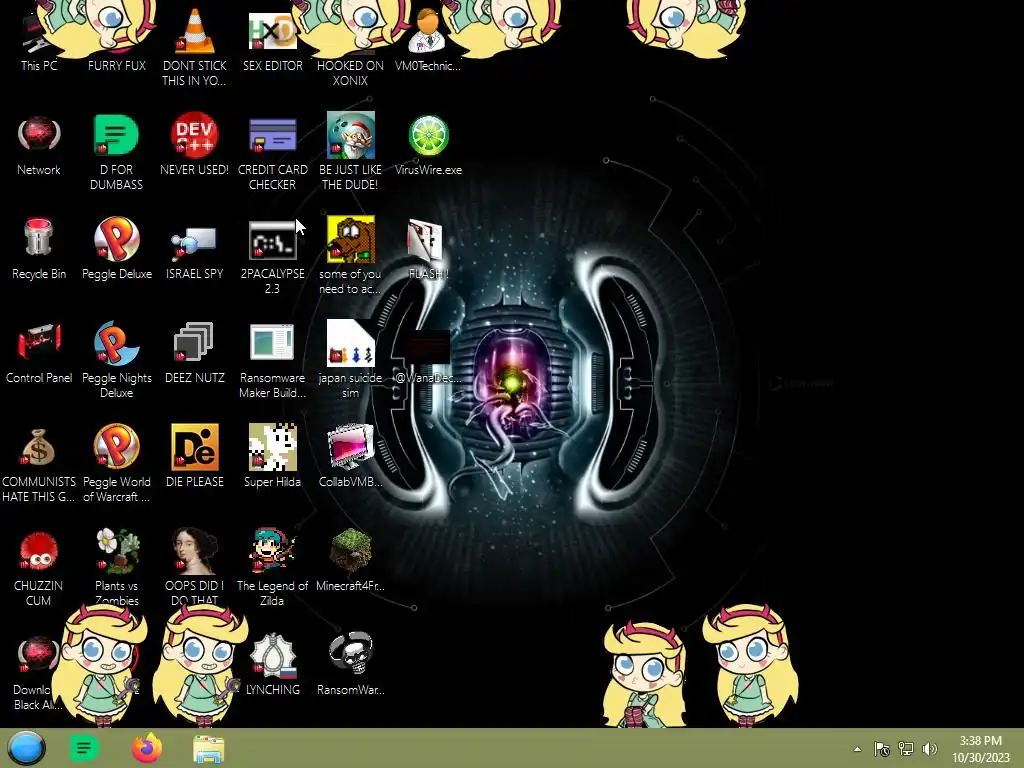Select the japan suicide sim icon
The width and height of the screenshot is (1024, 768).
click(x=350, y=359)
